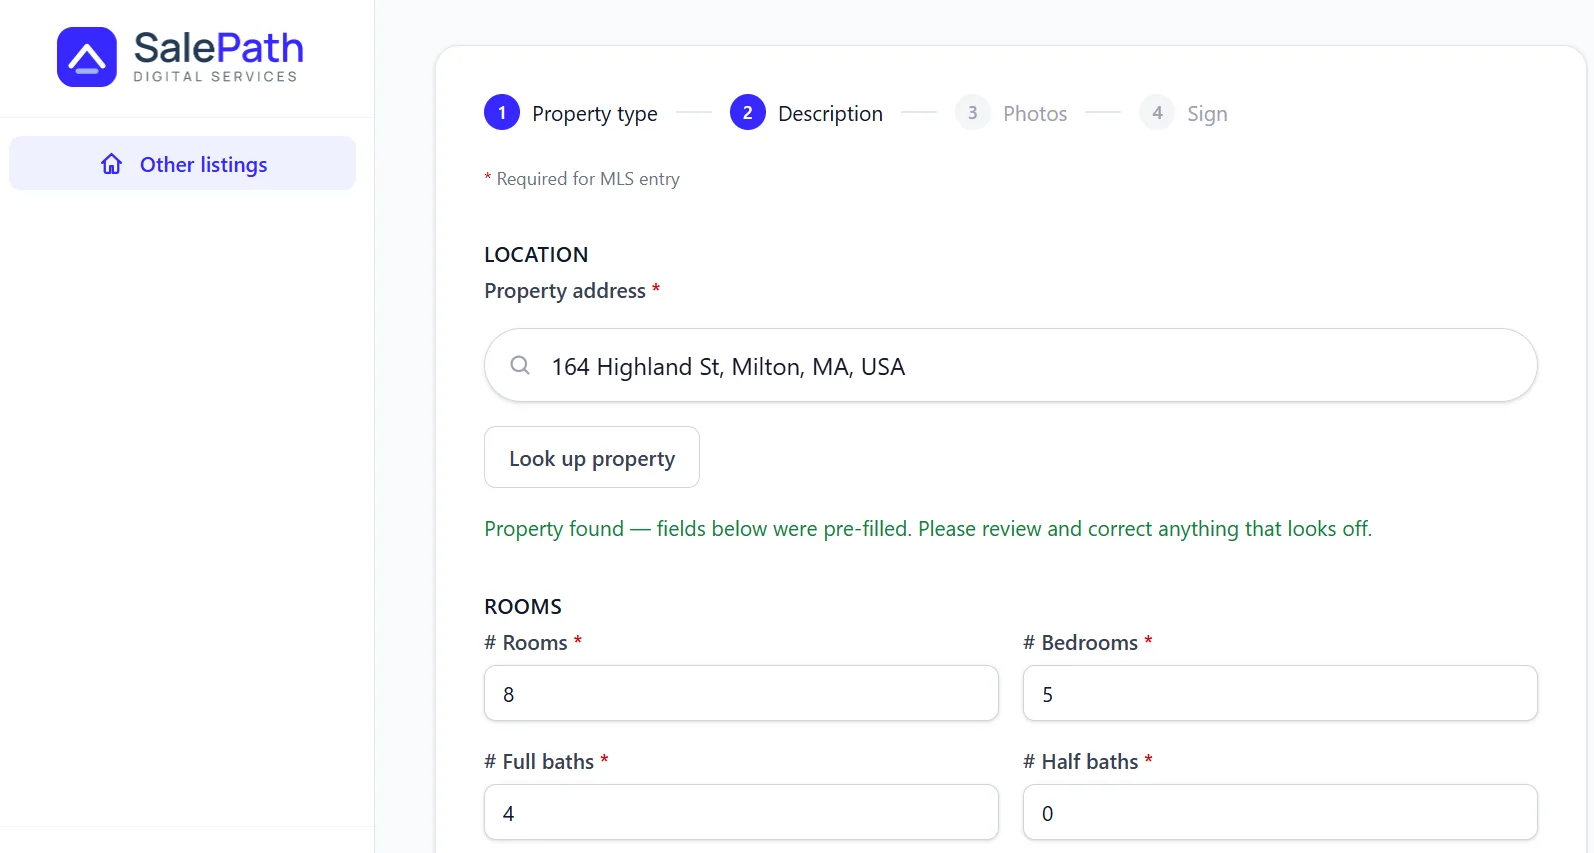Click the '# Rooms' field label
Image resolution: width=1594 pixels, height=853 pixels.
(533, 643)
